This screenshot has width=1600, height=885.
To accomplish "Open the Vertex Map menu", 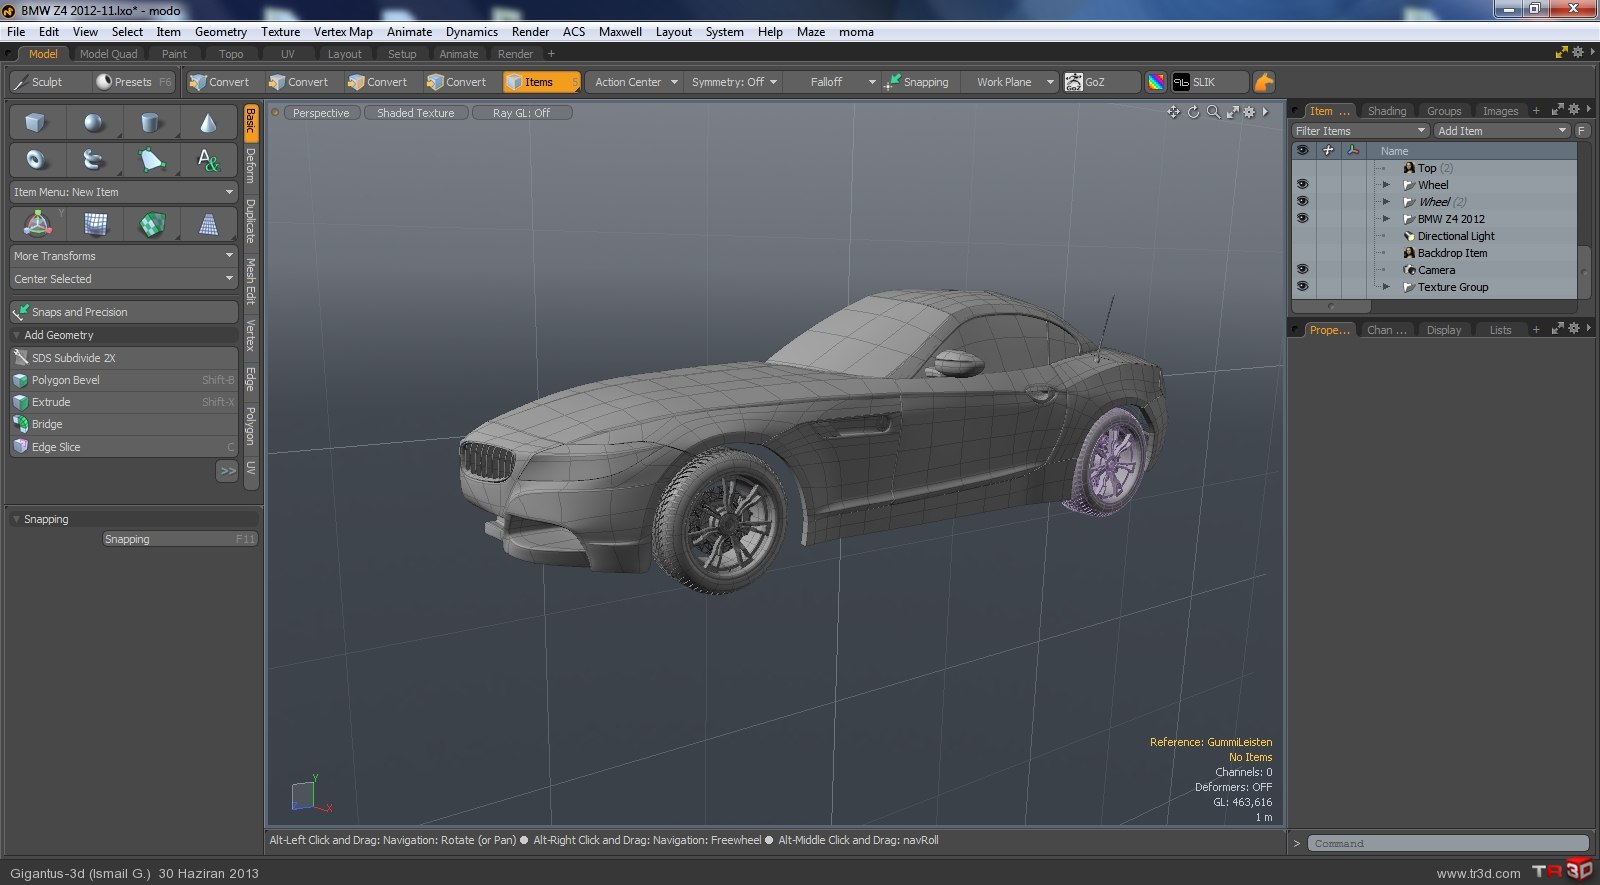I will [x=343, y=32].
